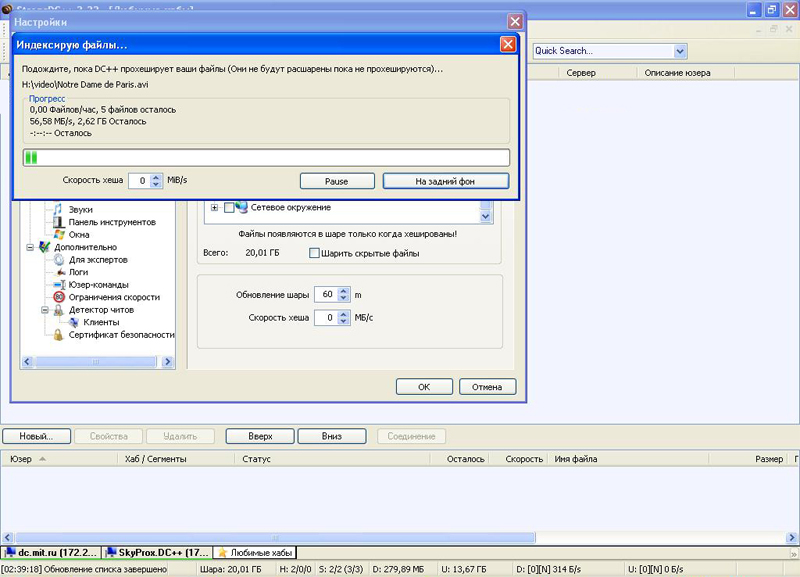Enable Шарить скрытые файлы checkbox

pos(314,253)
